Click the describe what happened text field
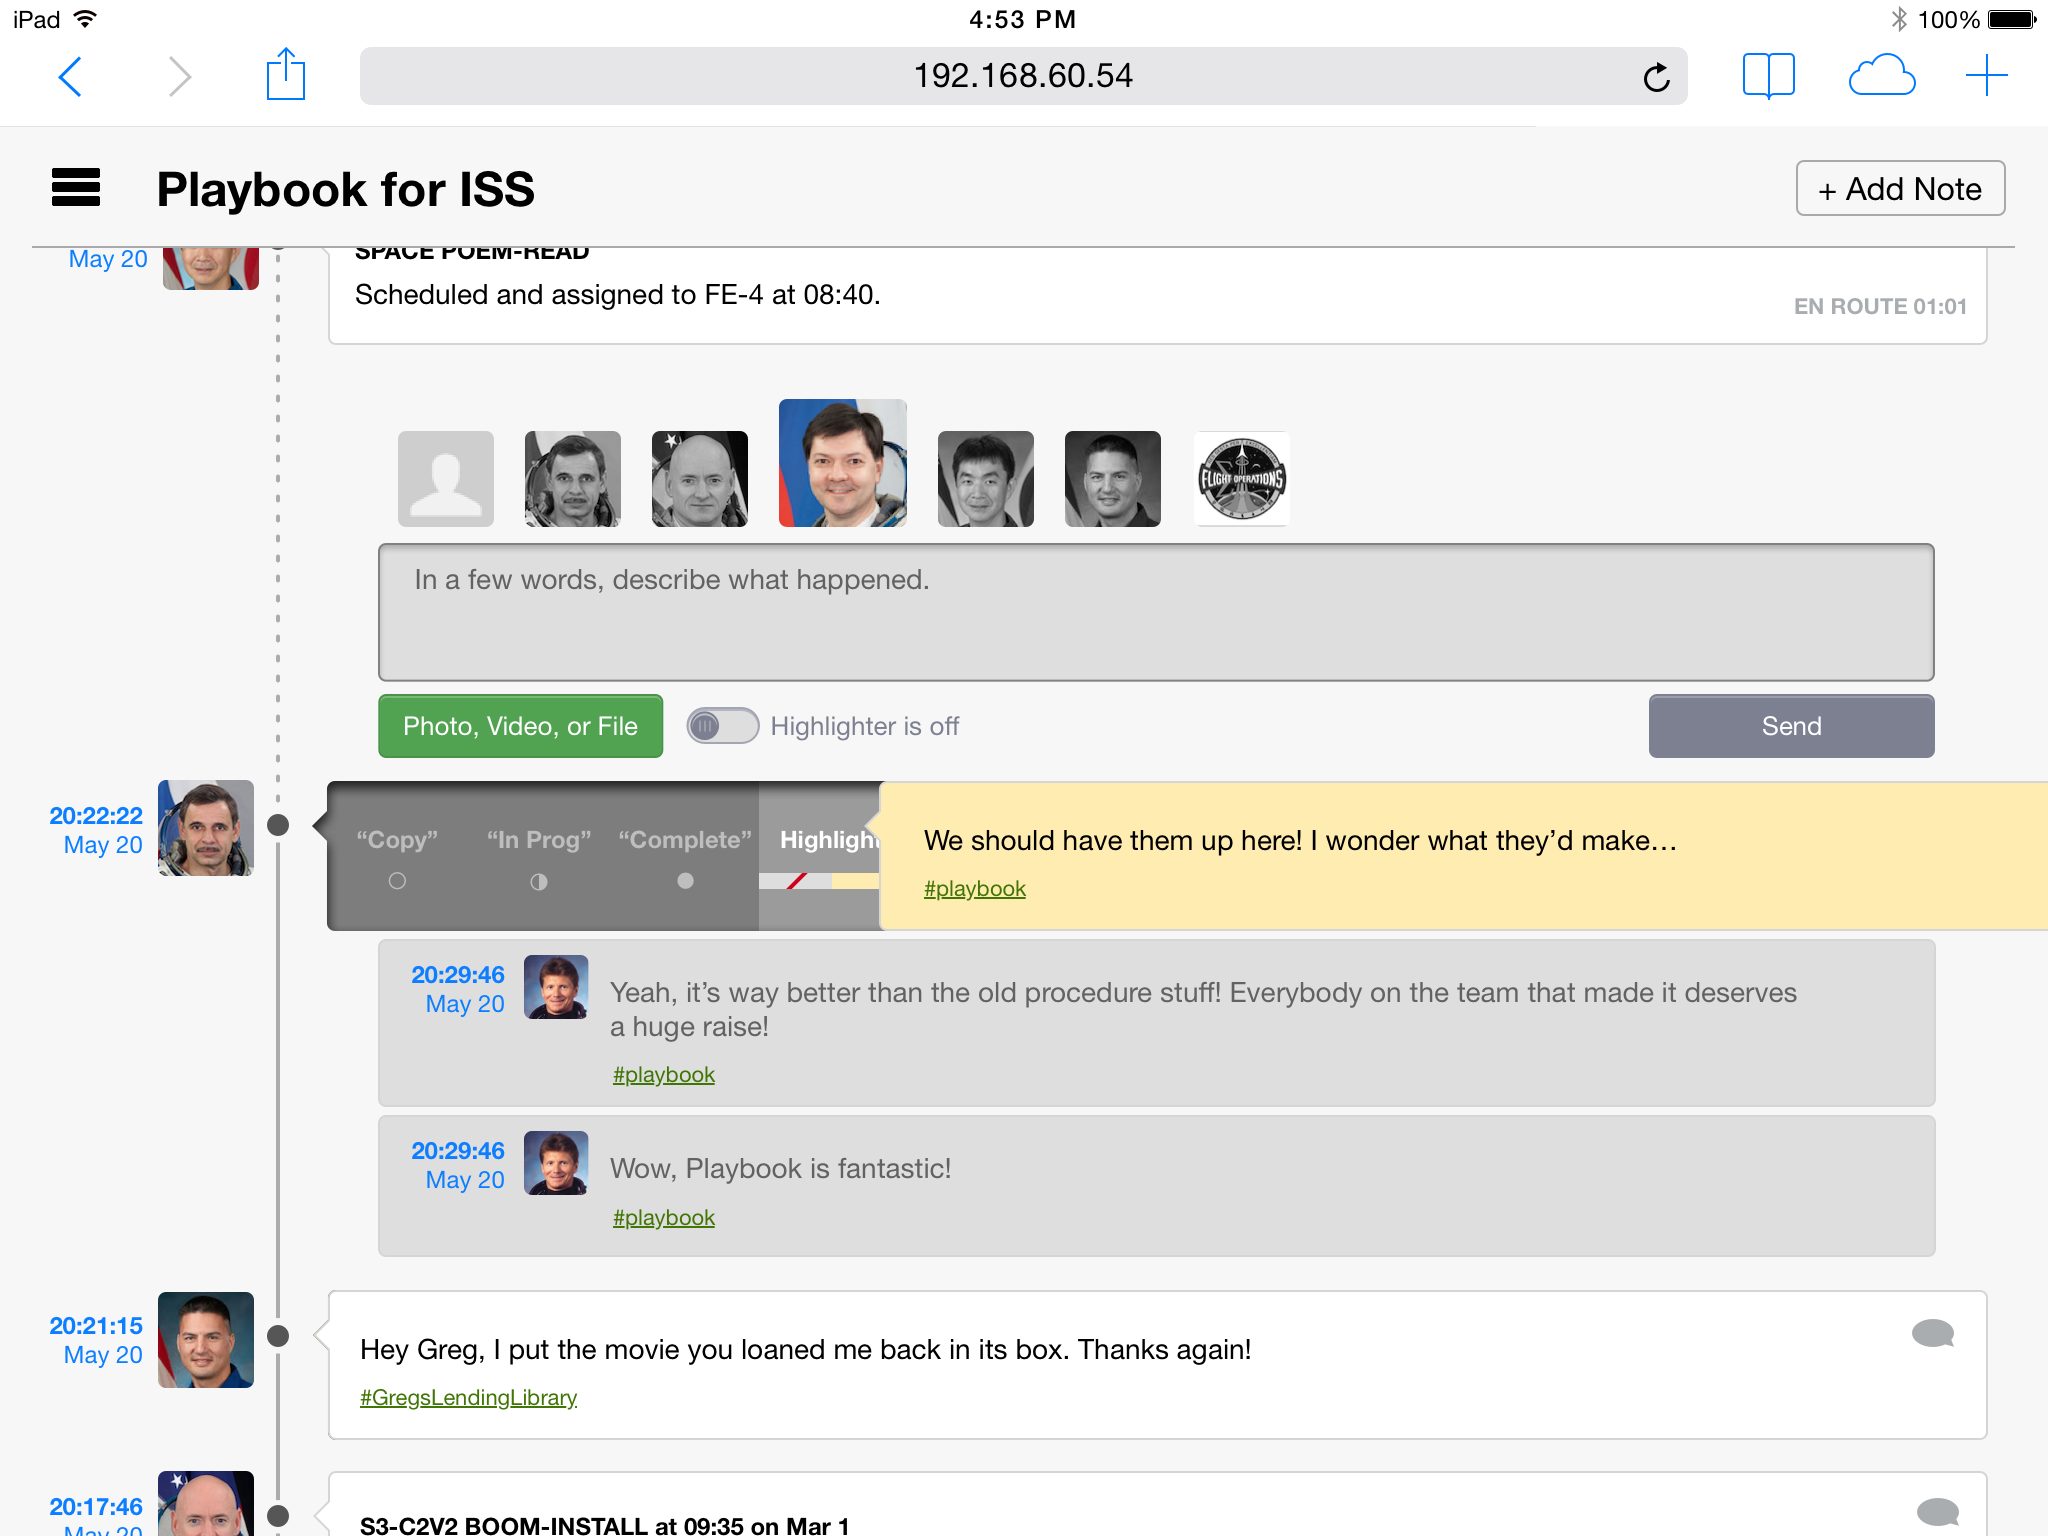2048x1536 pixels. (x=1156, y=612)
